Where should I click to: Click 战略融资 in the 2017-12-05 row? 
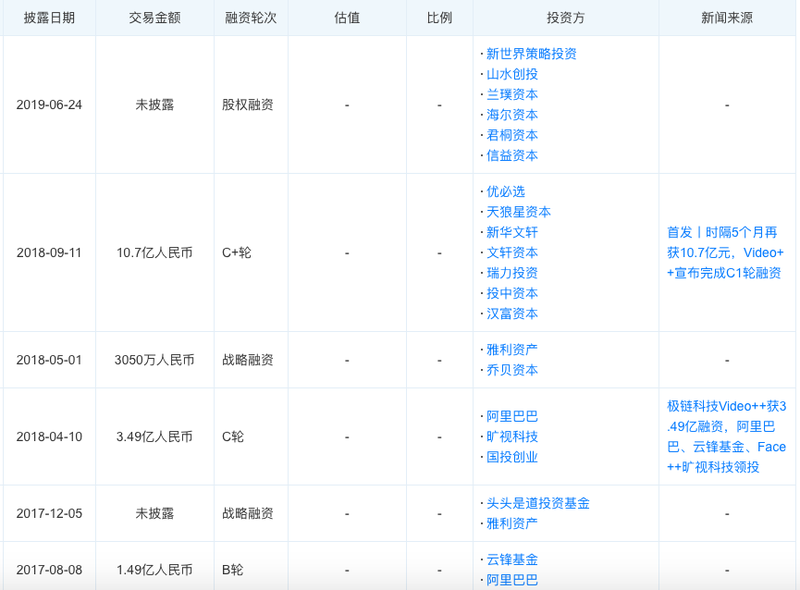(247, 513)
